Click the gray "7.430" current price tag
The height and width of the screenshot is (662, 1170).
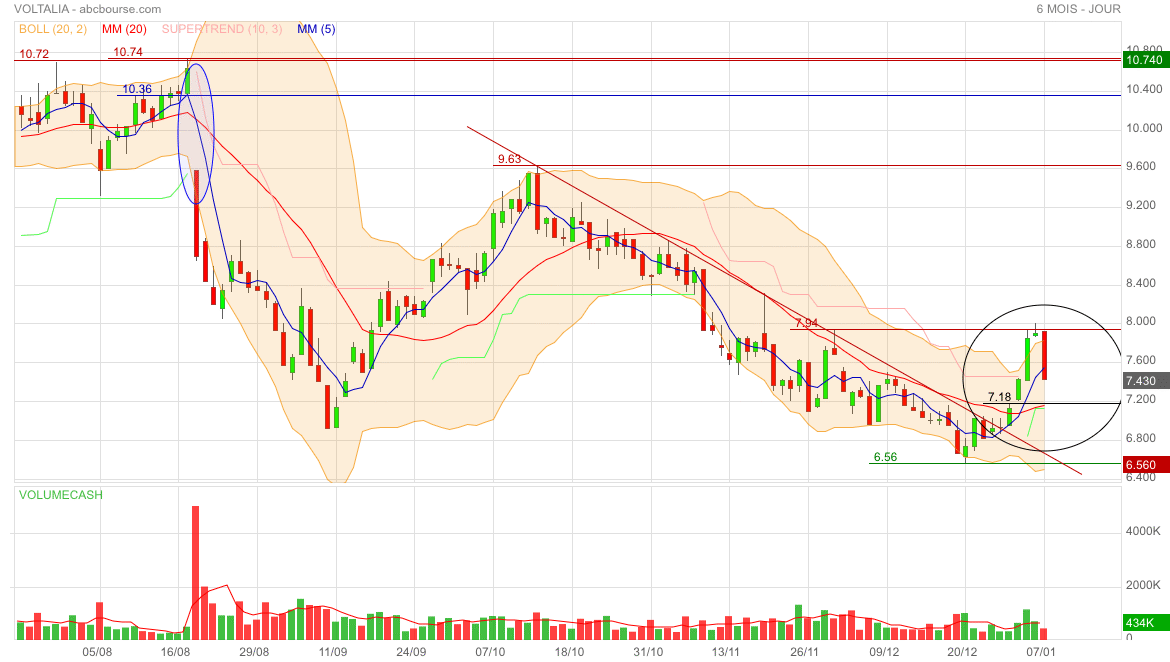1145,381
